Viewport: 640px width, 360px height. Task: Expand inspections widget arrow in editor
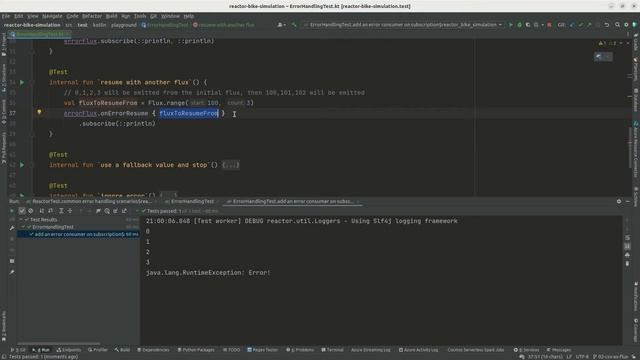coord(621,43)
